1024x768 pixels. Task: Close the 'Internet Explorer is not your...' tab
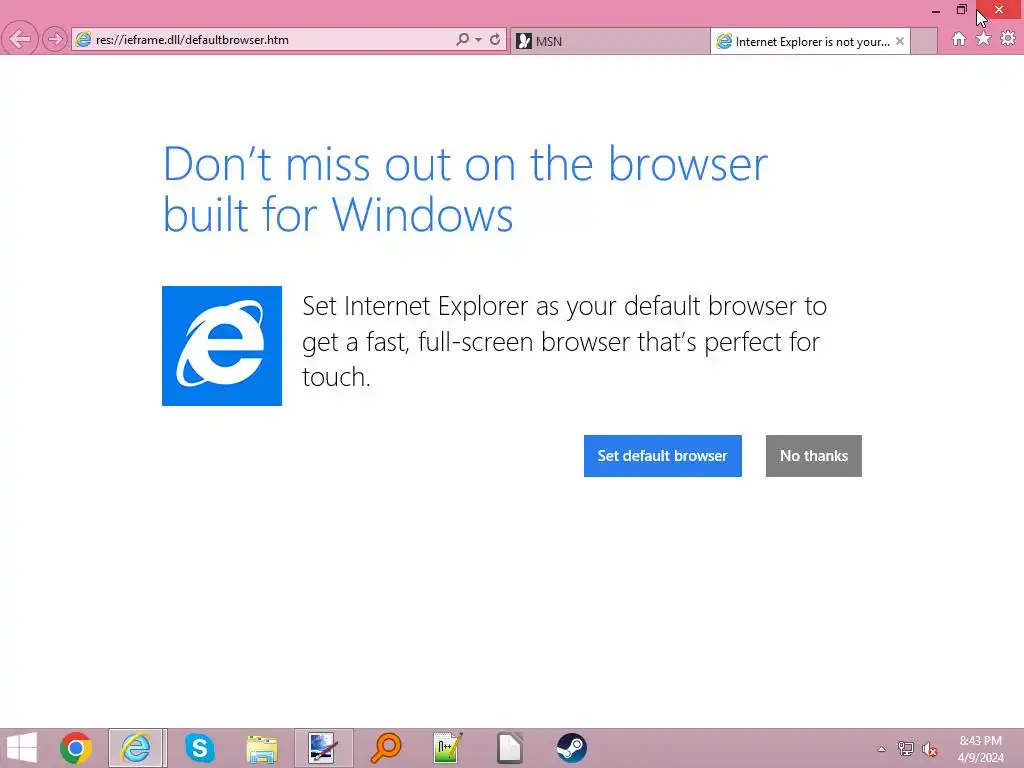tap(900, 41)
